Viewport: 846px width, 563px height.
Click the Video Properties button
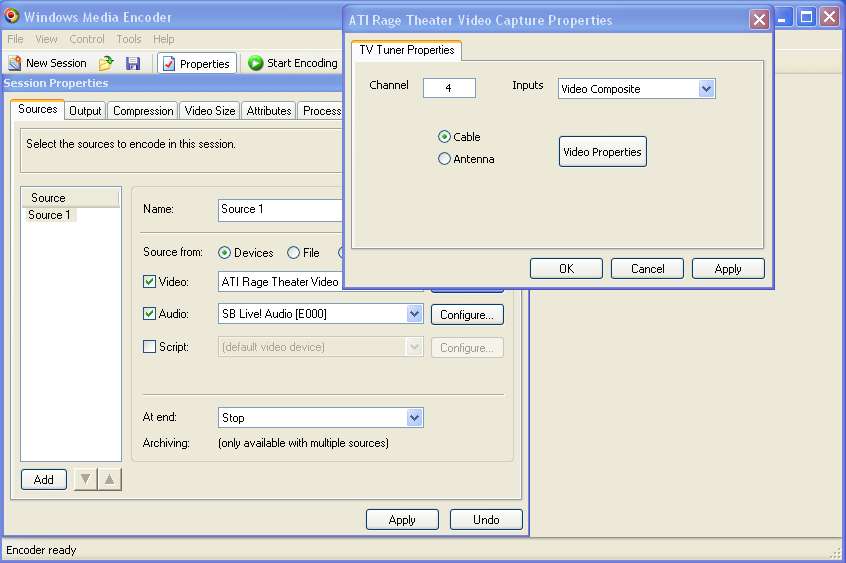[x=603, y=152]
